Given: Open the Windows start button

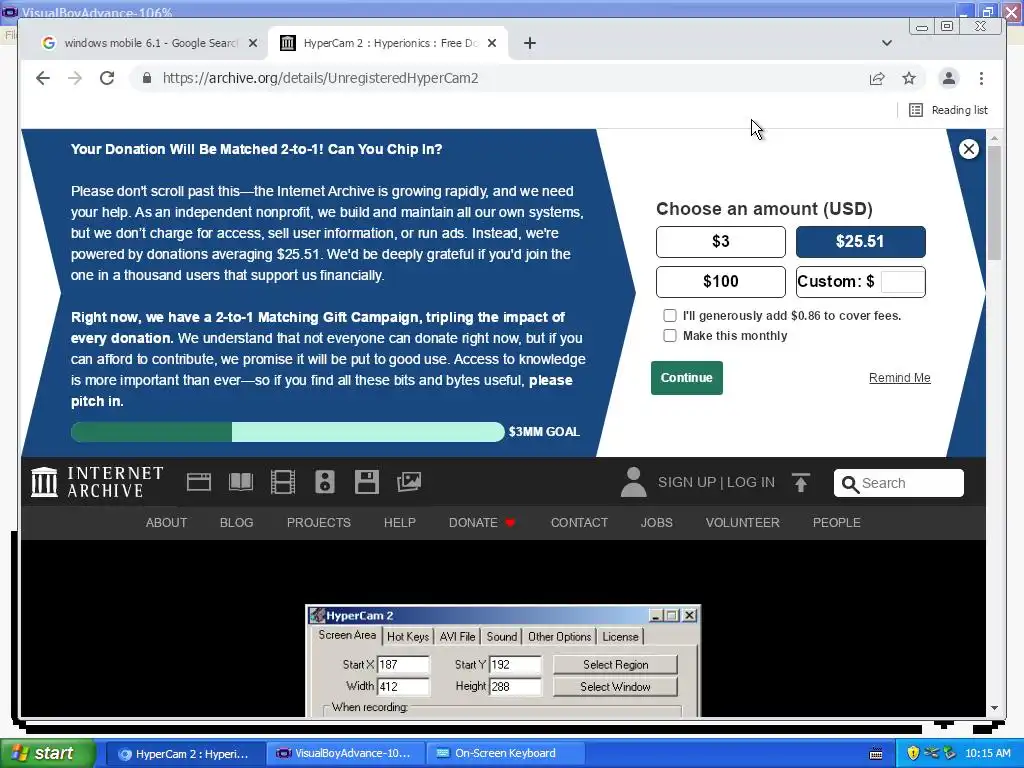Looking at the screenshot, I should click(x=47, y=754).
